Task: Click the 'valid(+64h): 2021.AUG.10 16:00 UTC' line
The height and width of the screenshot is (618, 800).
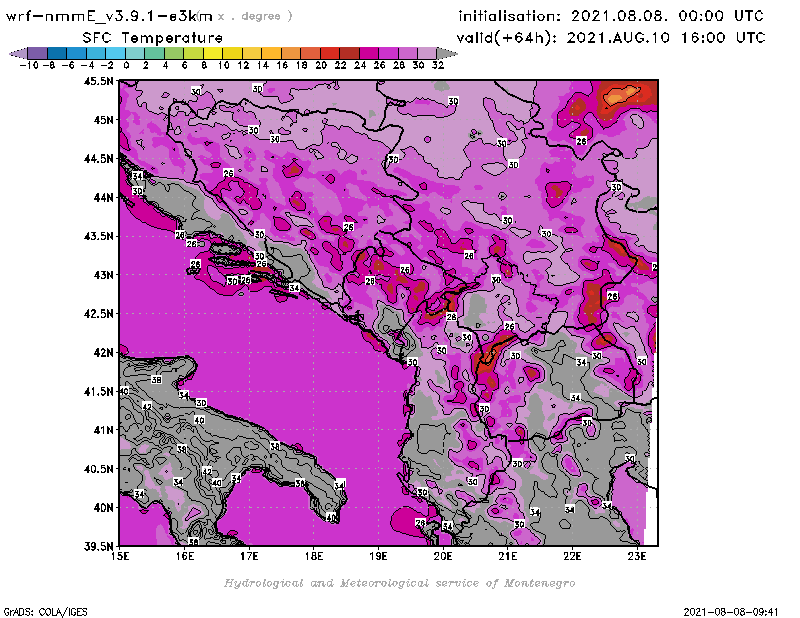Action: tap(611, 38)
